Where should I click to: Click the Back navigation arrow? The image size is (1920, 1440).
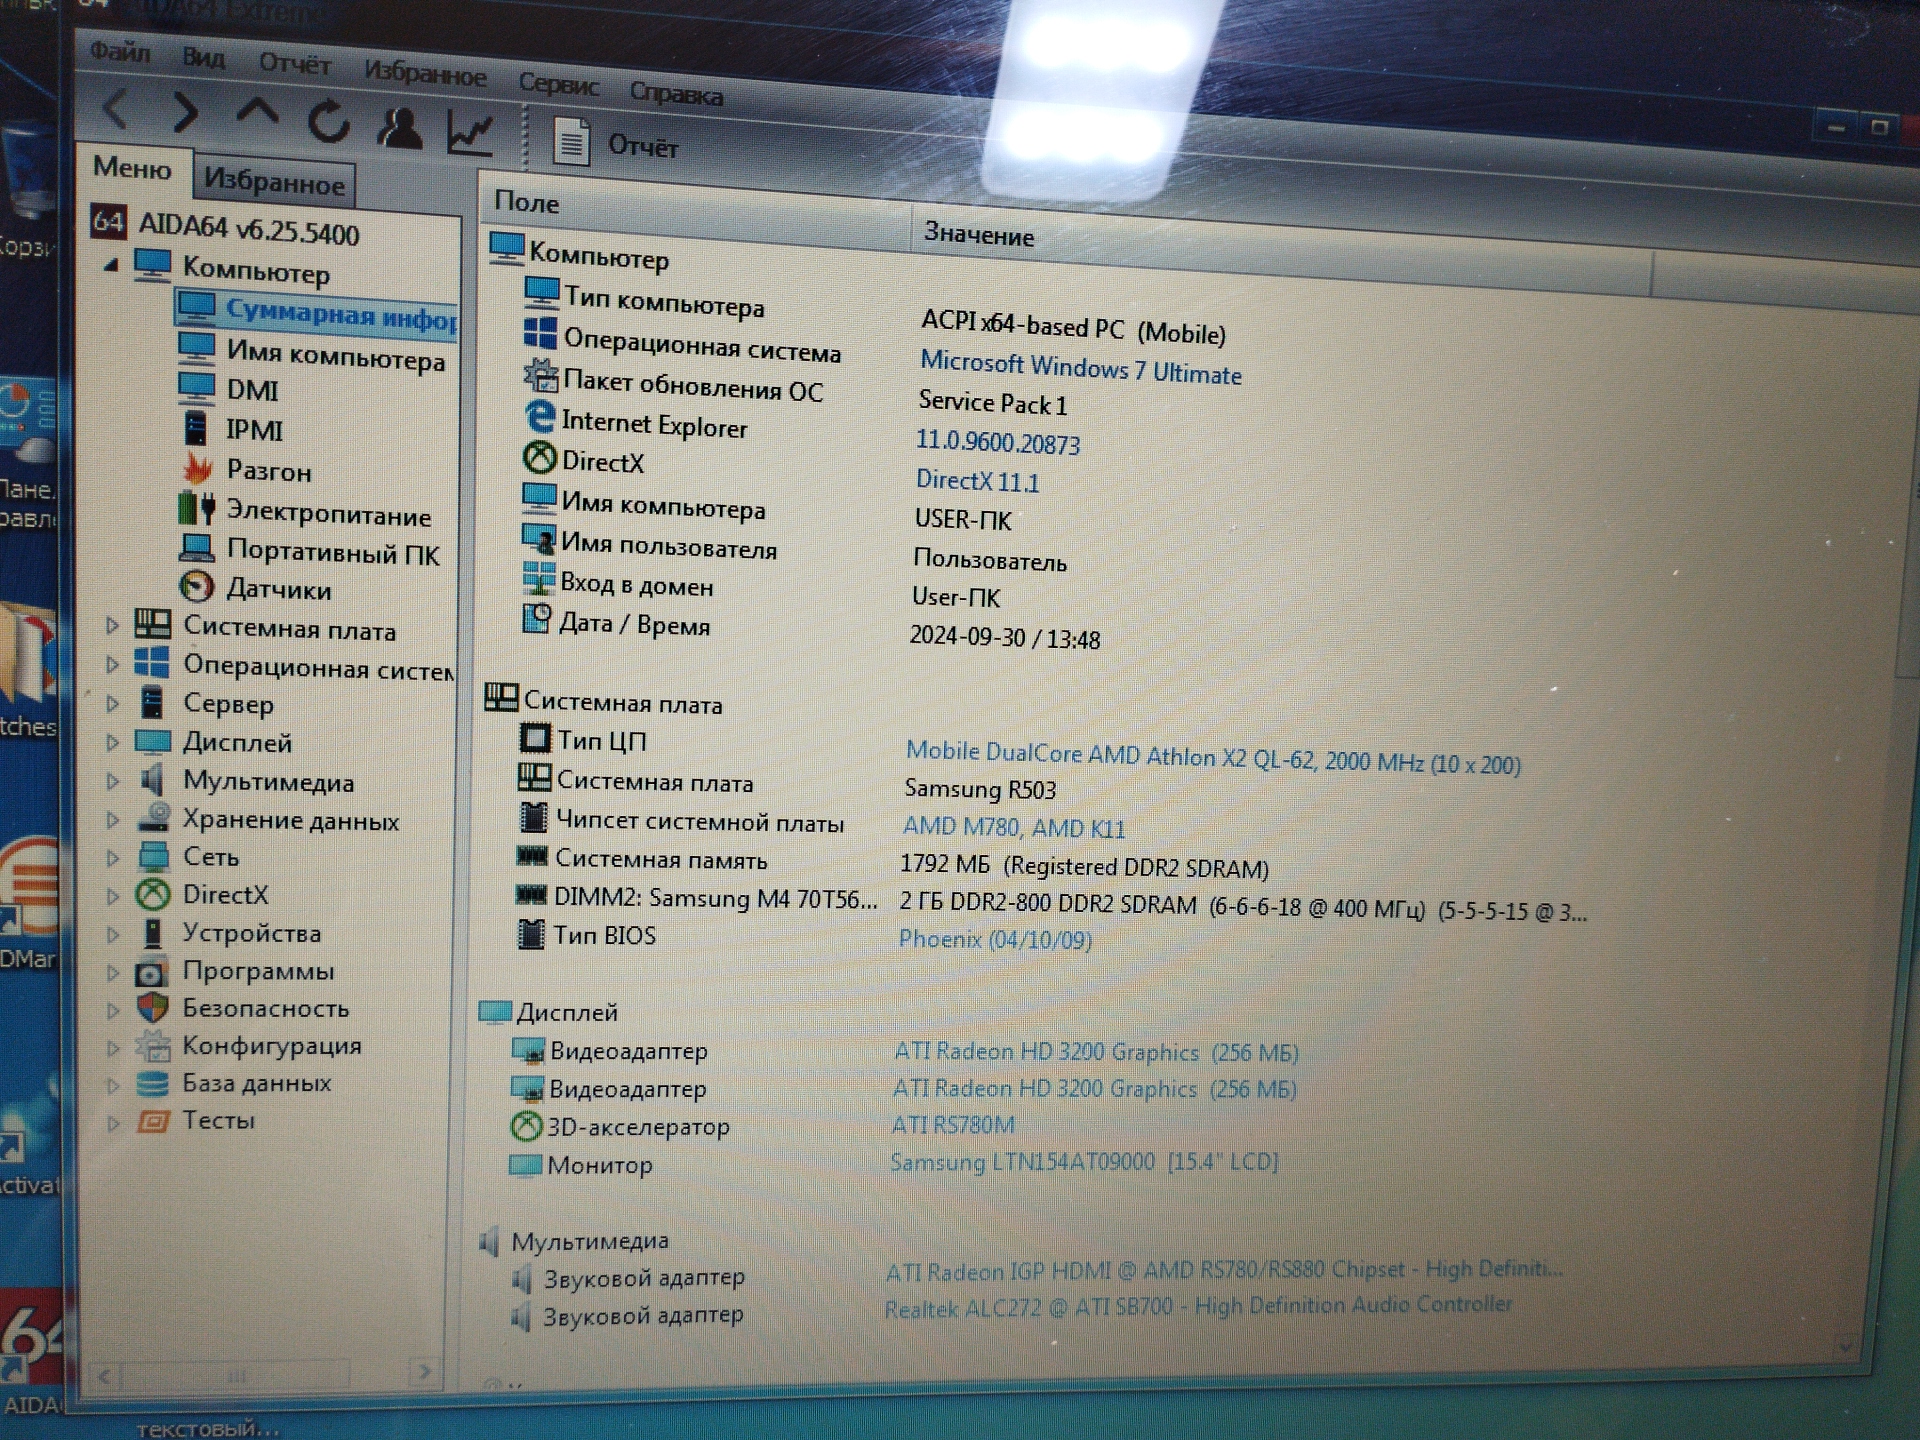pyautogui.click(x=116, y=109)
